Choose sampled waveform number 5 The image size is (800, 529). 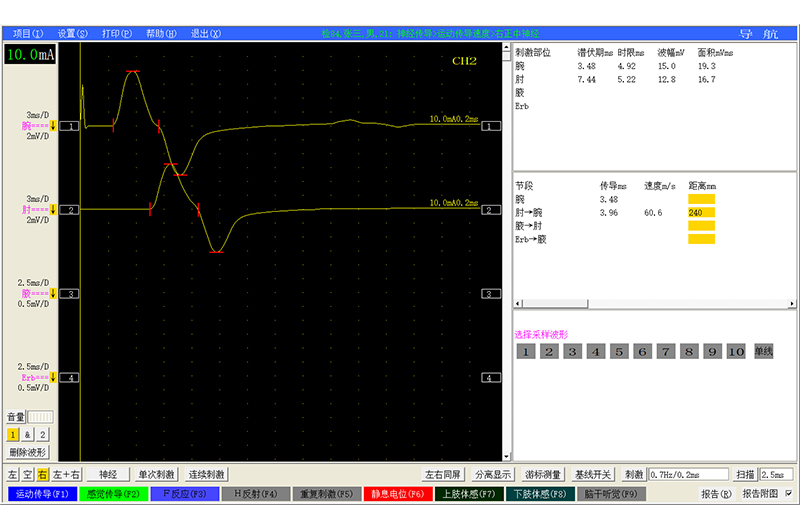tap(620, 351)
